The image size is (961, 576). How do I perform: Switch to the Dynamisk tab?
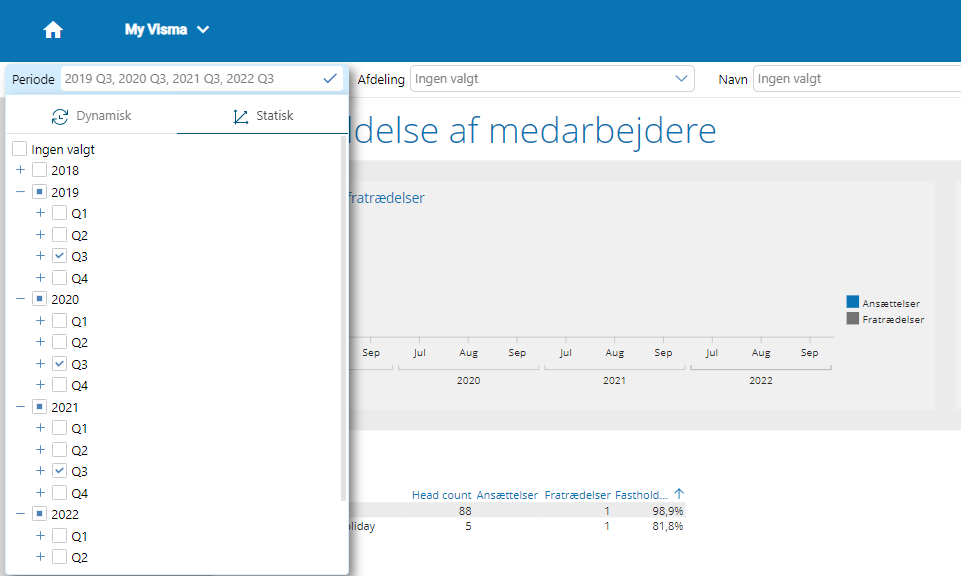tap(91, 116)
